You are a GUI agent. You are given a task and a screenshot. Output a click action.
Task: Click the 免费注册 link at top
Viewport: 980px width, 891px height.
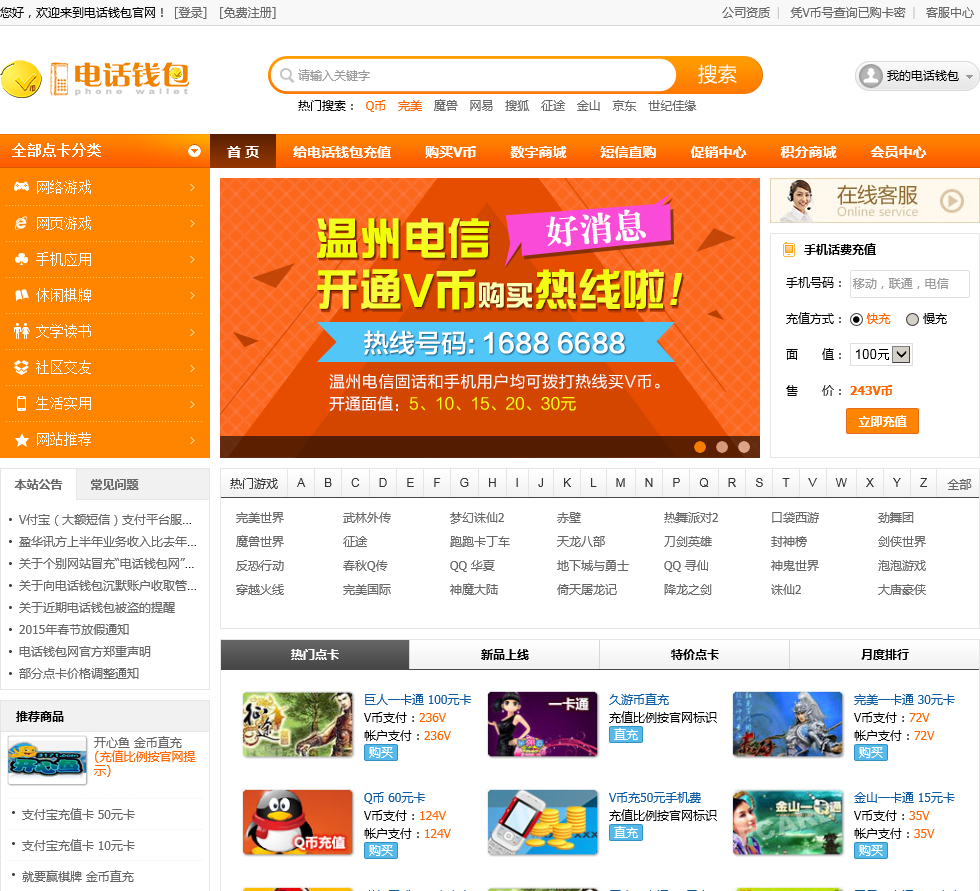pos(248,12)
